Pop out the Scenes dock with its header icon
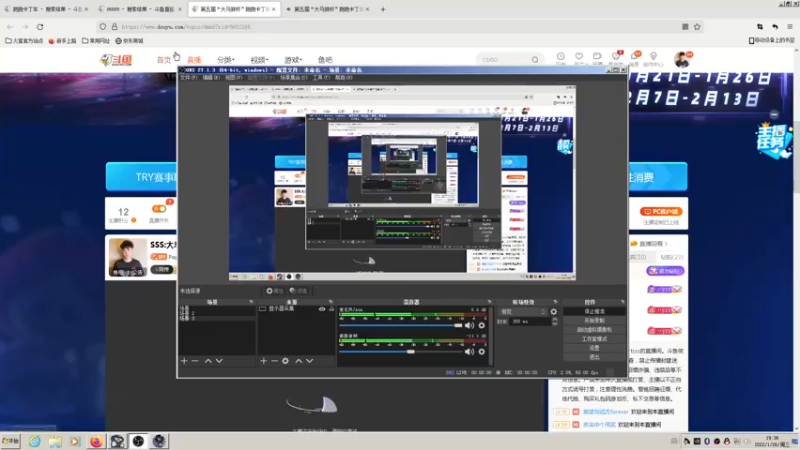The image size is (800, 450). 251,302
